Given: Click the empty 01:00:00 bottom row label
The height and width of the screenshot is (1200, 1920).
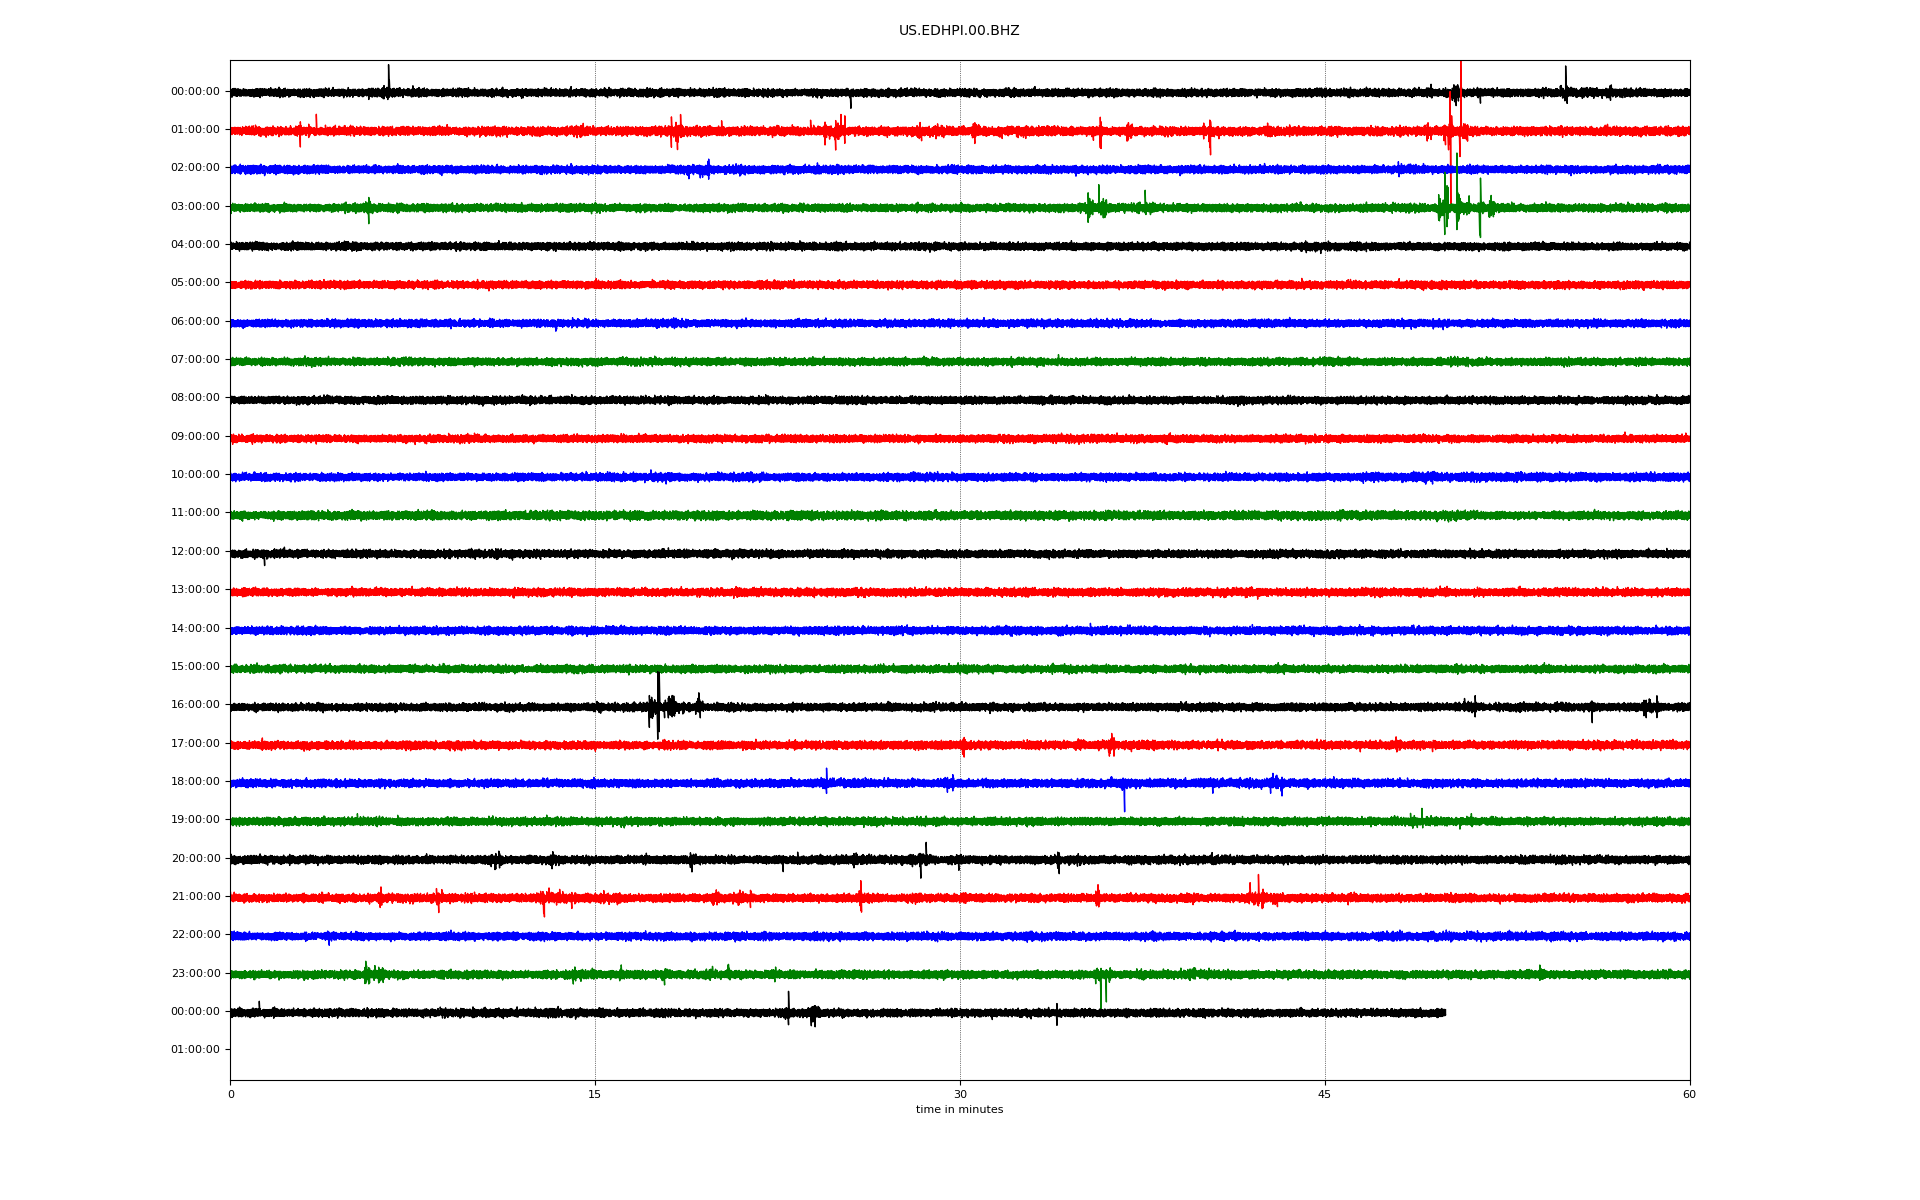Looking at the screenshot, I should click(195, 1050).
